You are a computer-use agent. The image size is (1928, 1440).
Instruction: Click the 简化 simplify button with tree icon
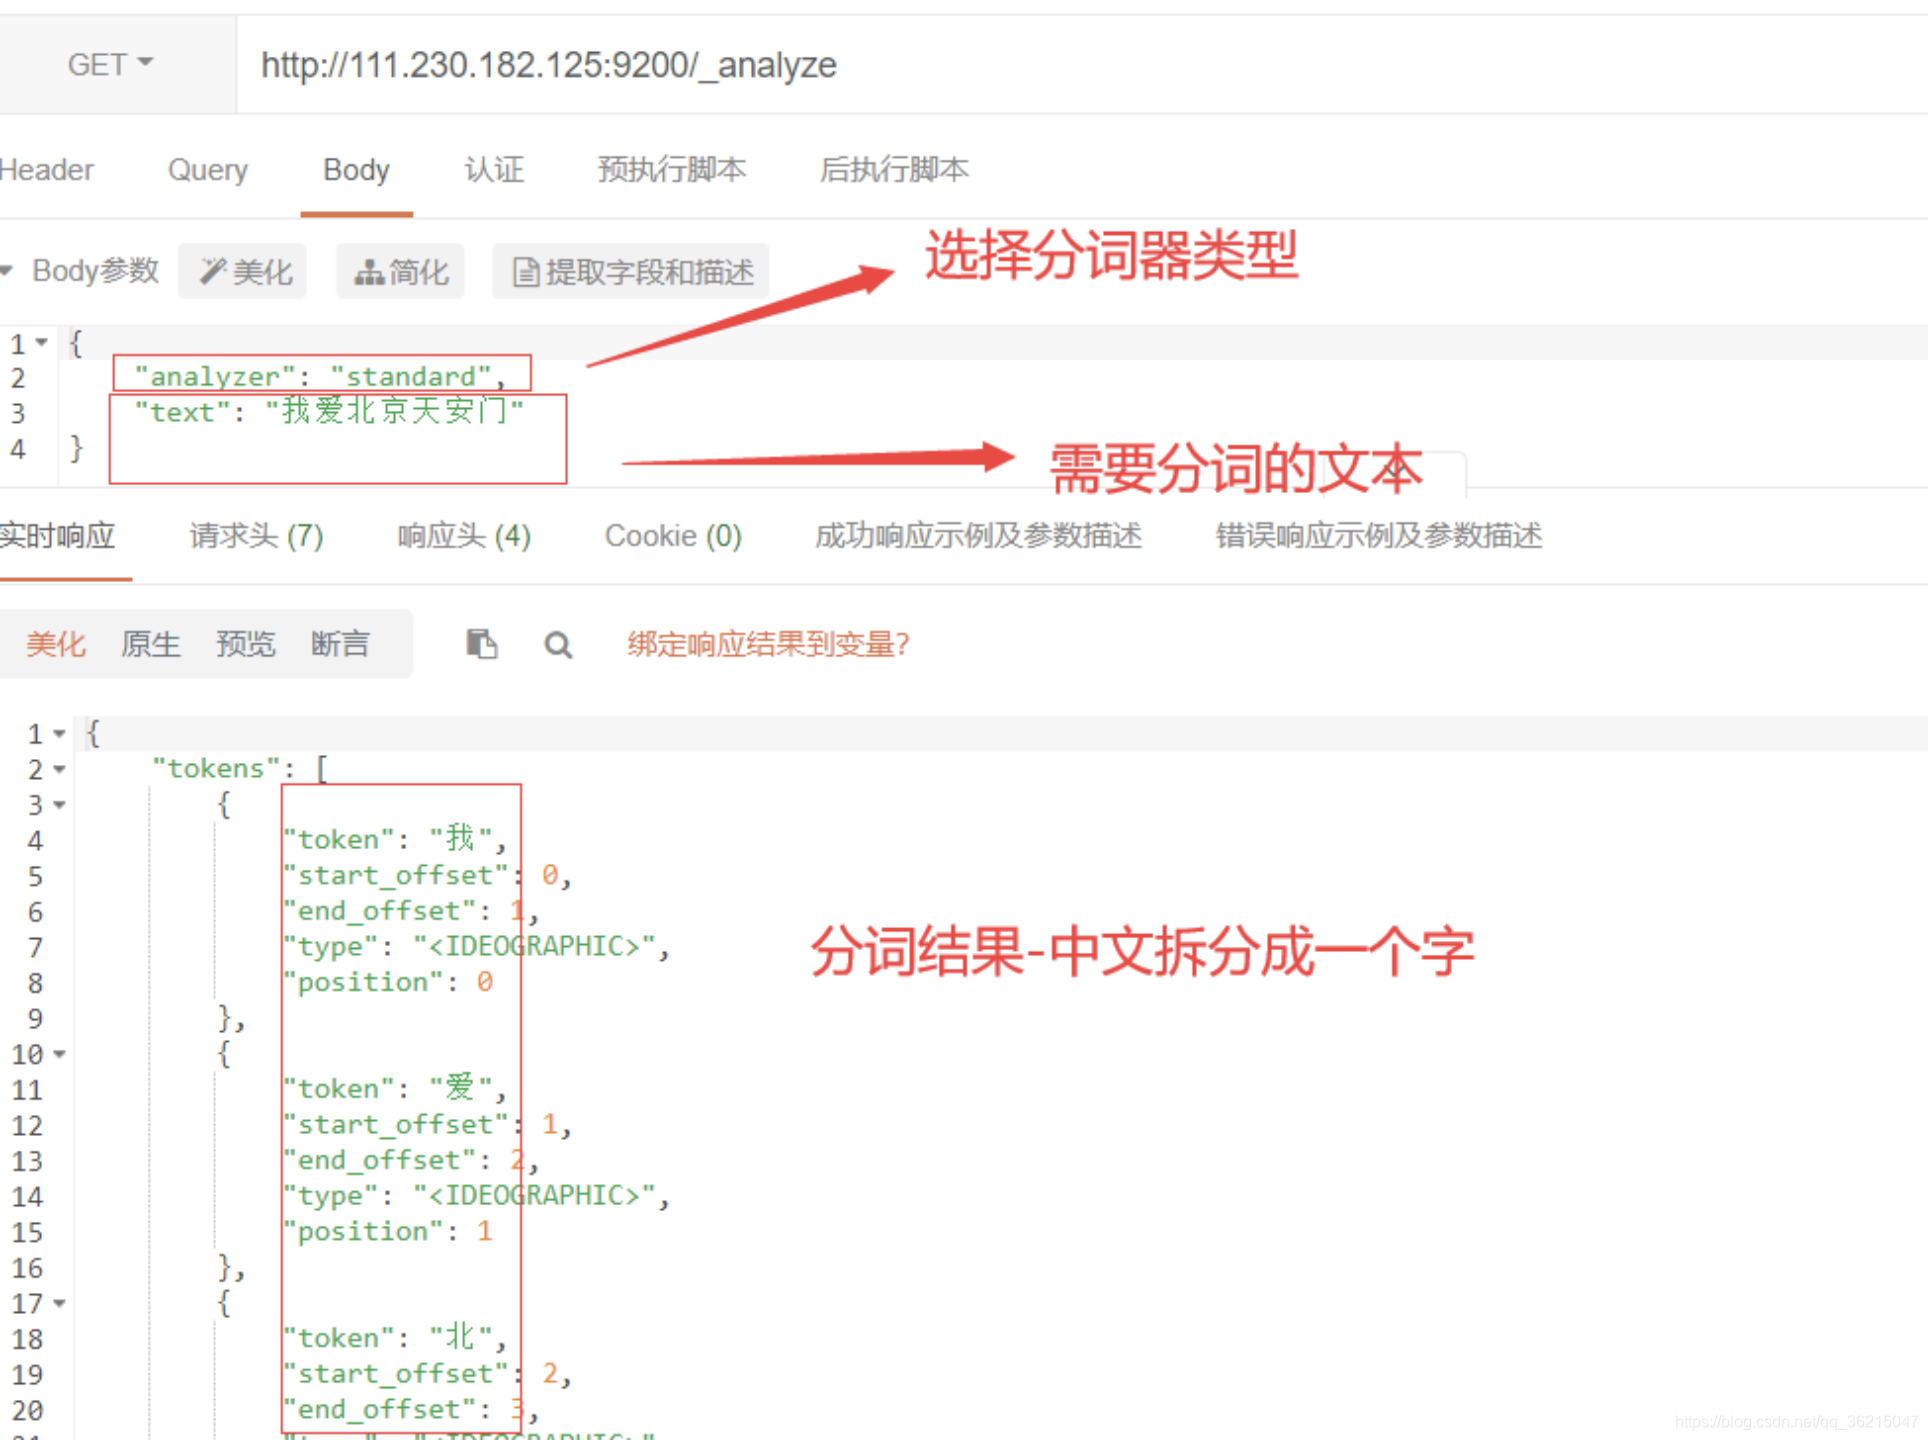pos(400,271)
